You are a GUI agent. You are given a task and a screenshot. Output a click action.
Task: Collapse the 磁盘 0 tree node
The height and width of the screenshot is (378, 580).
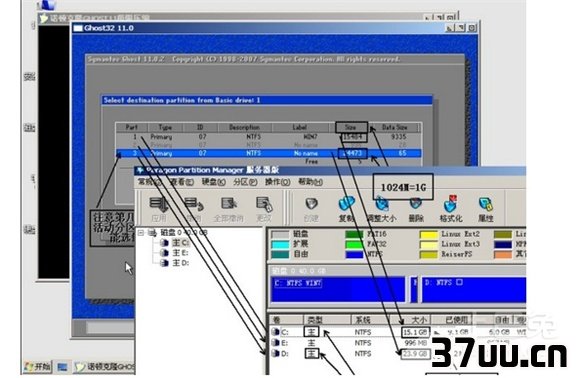coord(141,233)
